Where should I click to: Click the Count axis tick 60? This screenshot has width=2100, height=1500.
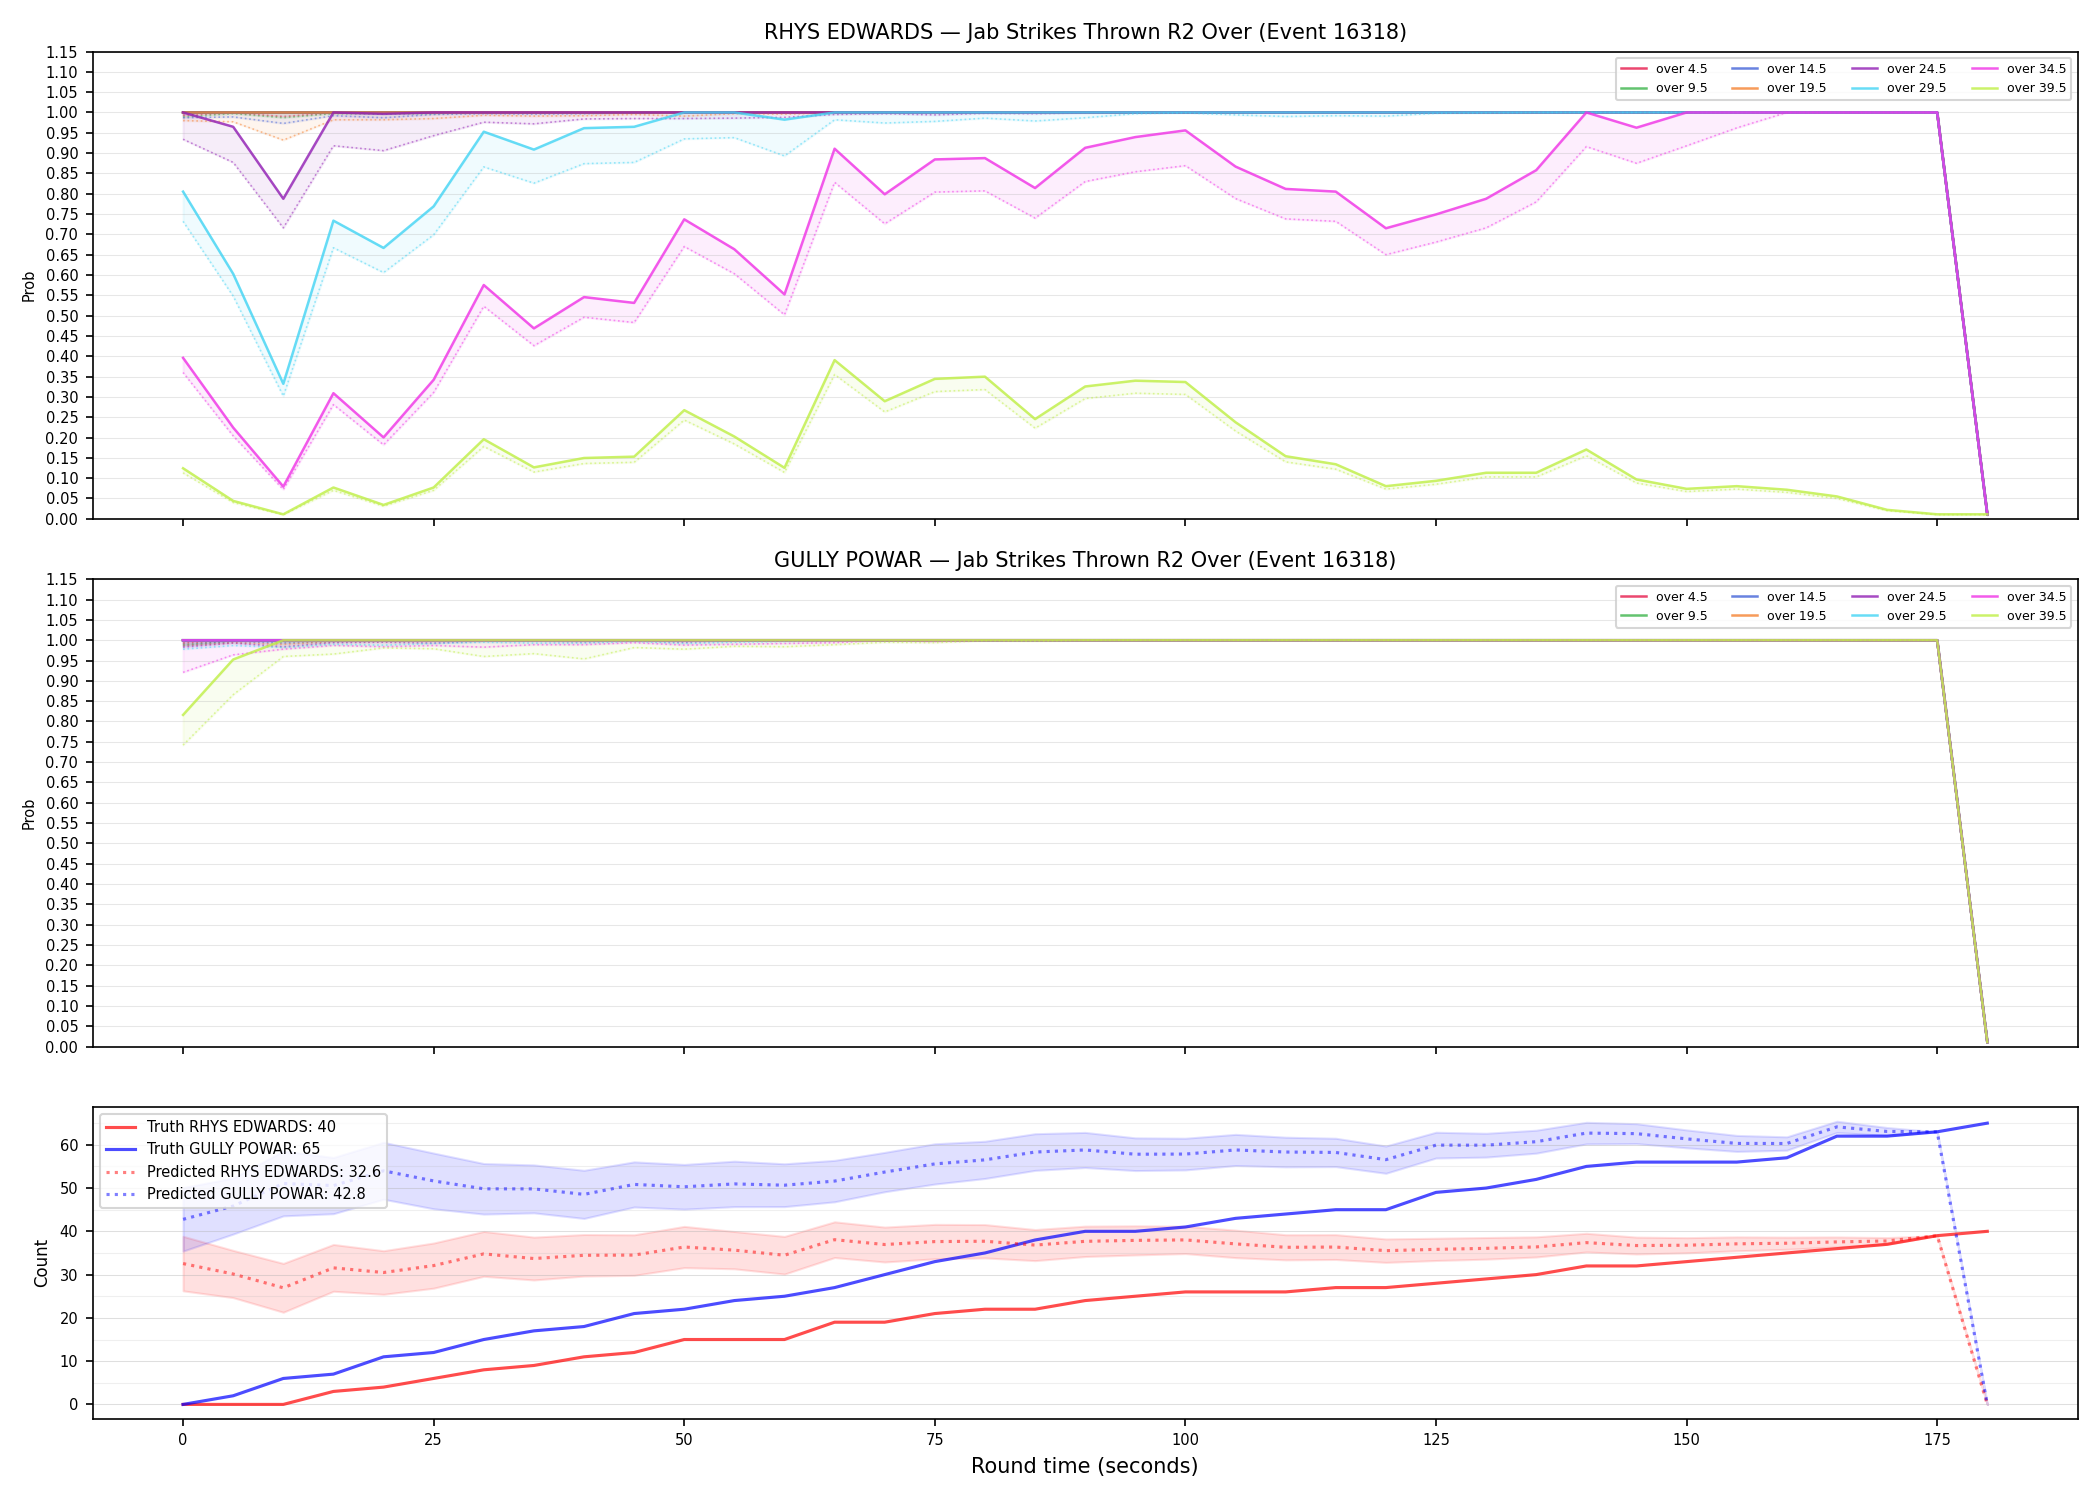pos(70,1145)
